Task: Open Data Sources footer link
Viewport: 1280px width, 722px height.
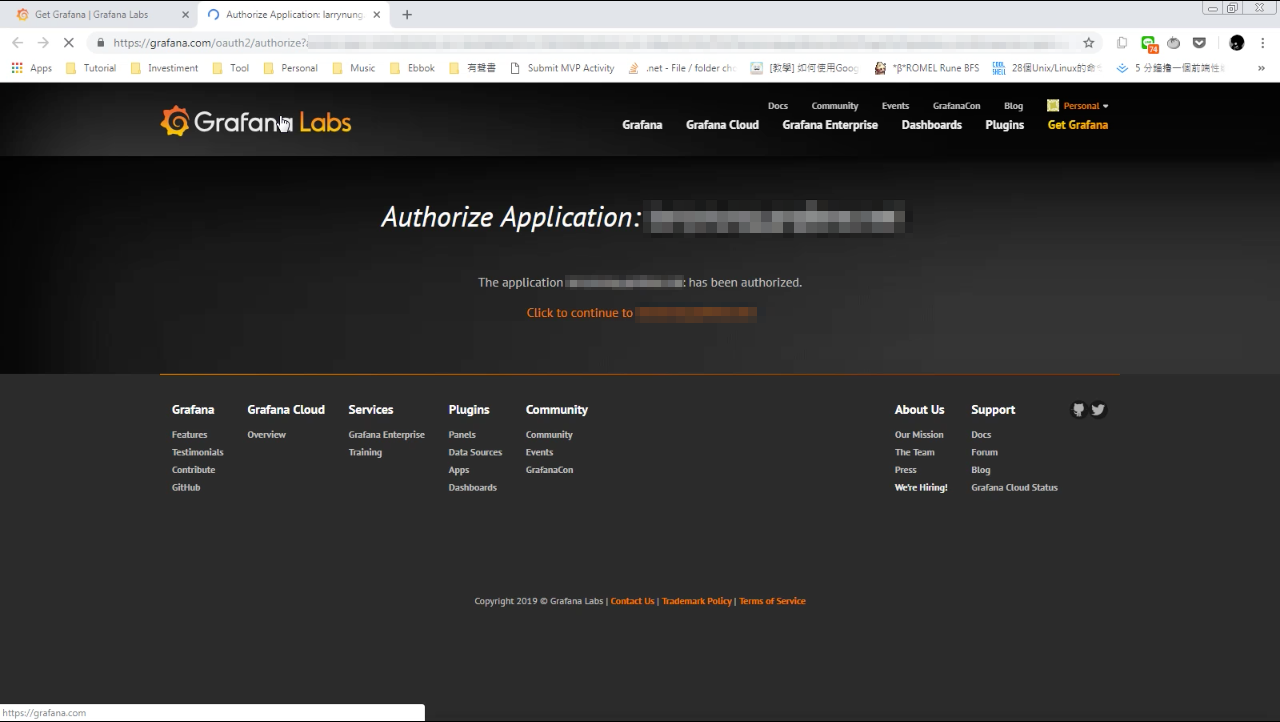Action: (475, 452)
